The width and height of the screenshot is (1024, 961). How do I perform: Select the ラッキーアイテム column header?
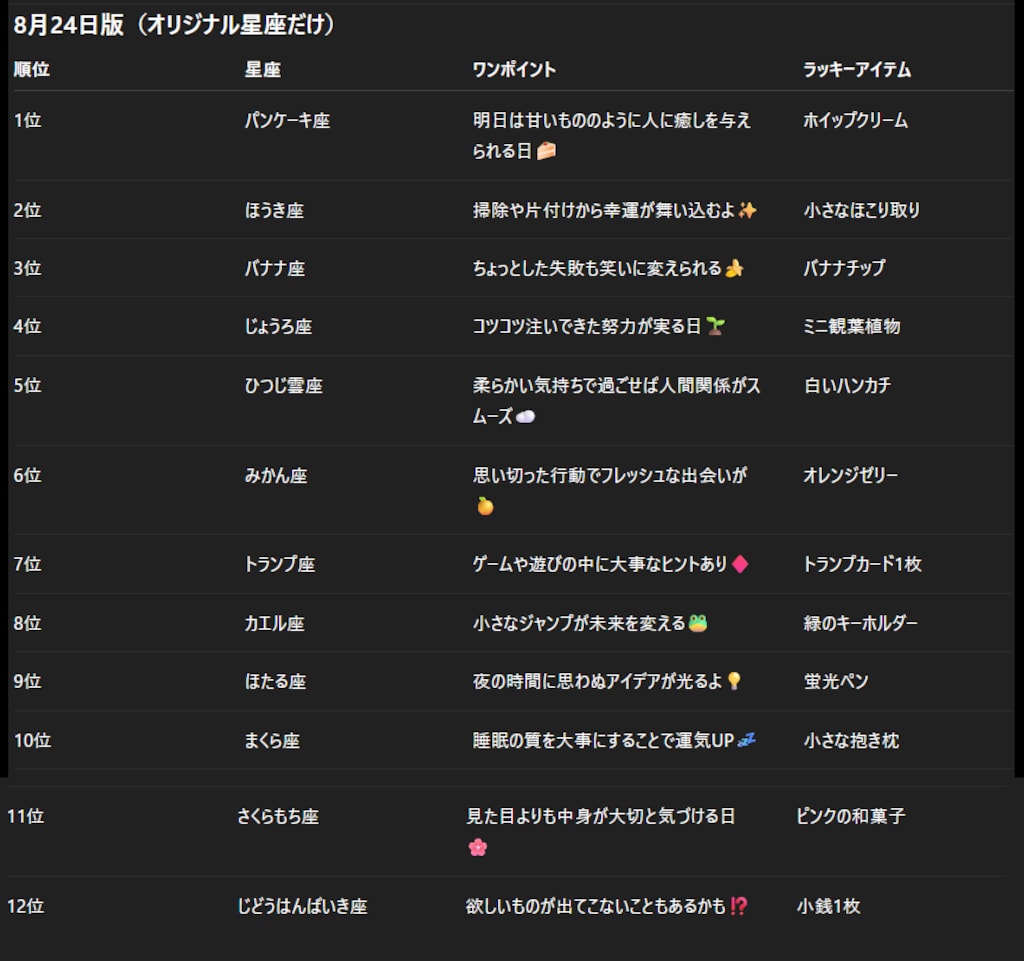[x=857, y=69]
